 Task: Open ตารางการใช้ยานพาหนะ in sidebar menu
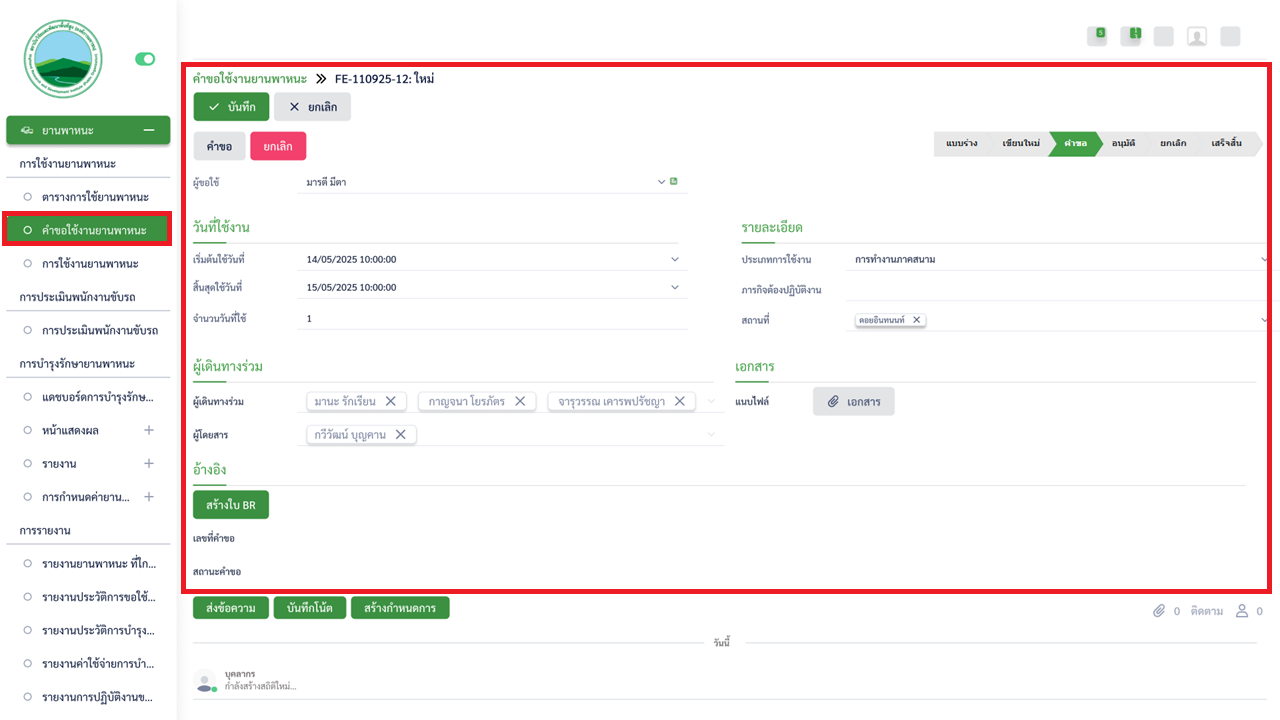pos(95,197)
